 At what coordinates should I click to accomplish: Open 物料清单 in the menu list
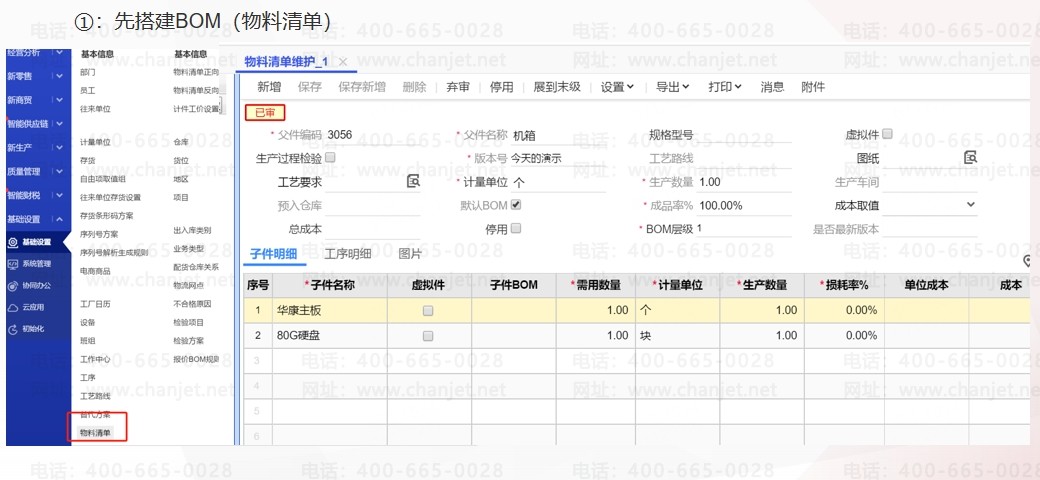[x=95, y=433]
